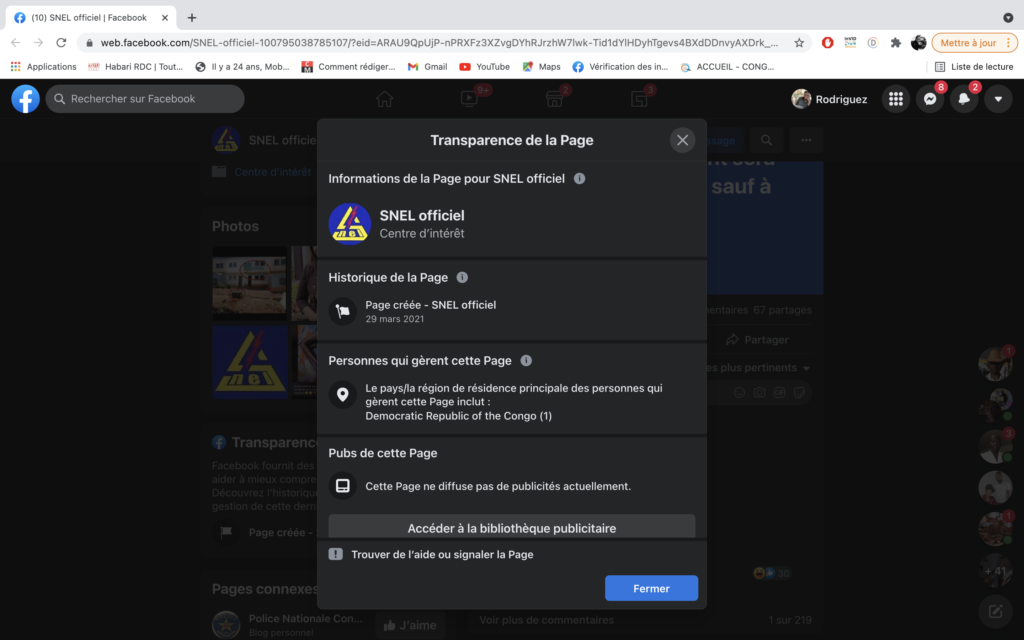
Task: Click the ads library screen icon
Action: click(342, 486)
